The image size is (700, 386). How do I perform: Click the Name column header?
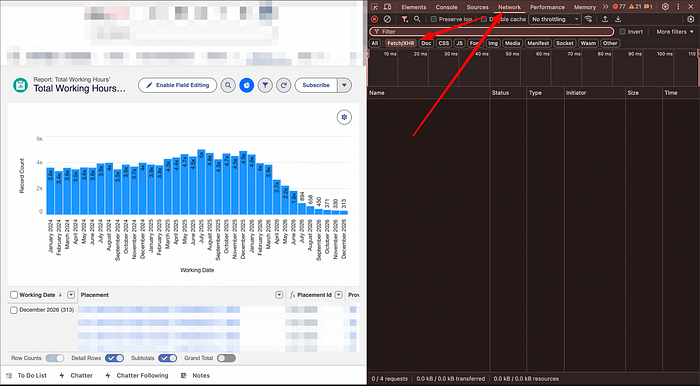point(429,93)
